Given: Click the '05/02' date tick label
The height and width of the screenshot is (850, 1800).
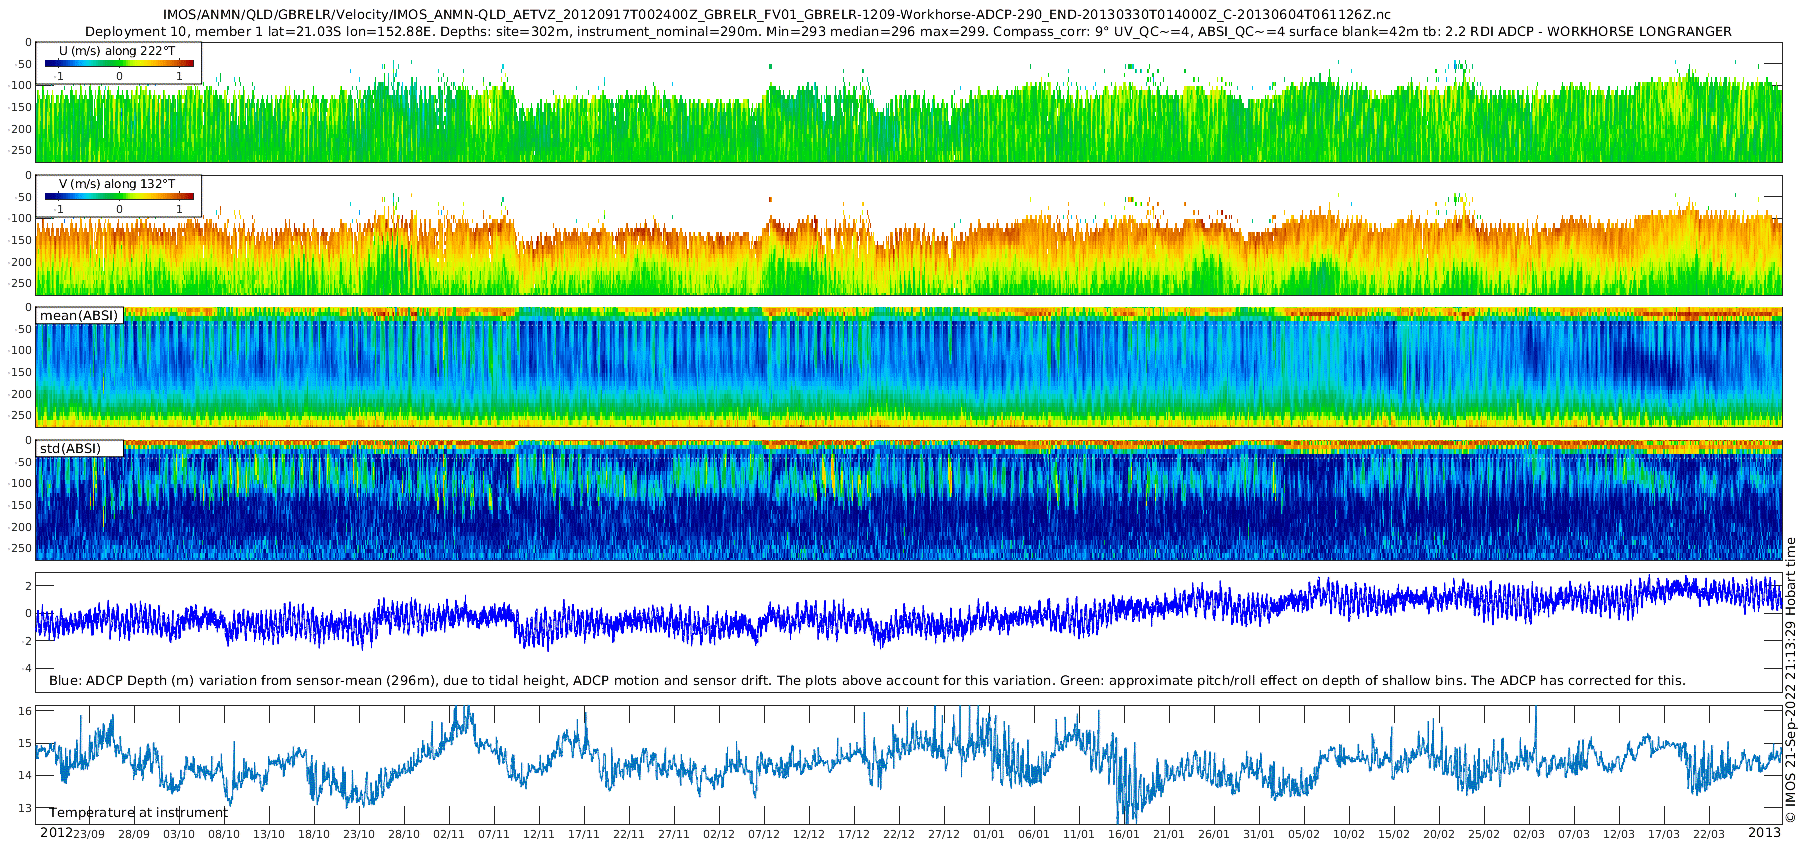Looking at the screenshot, I should (x=1304, y=834).
